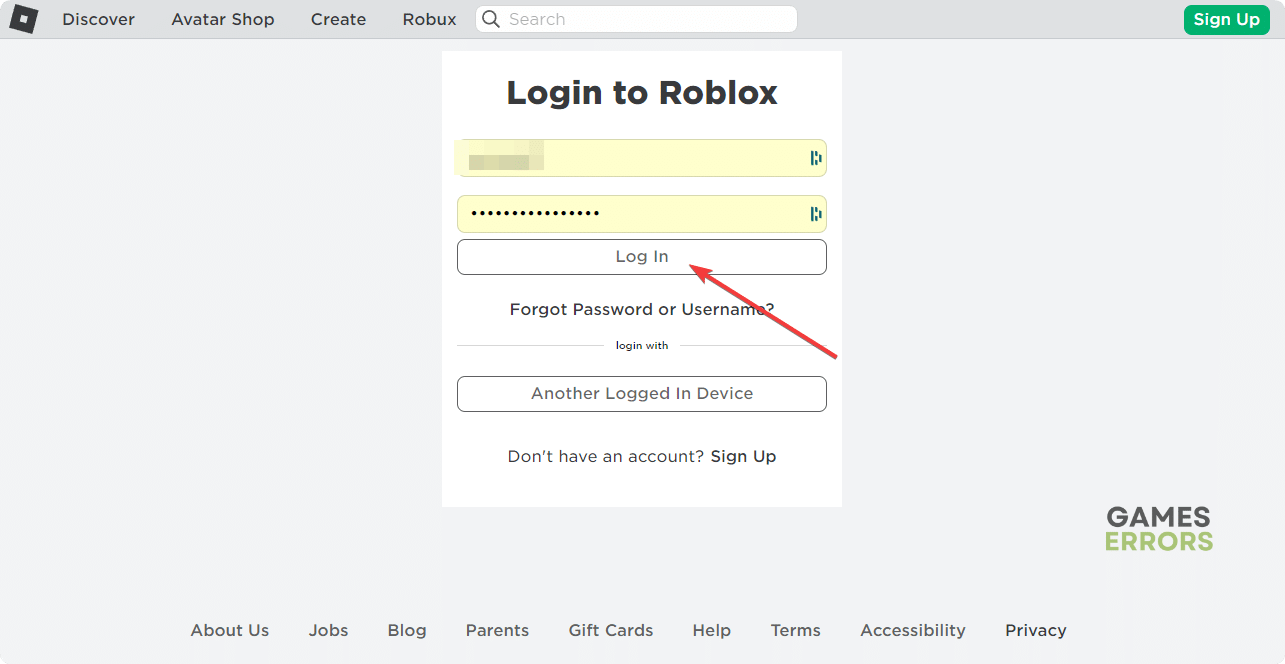The width and height of the screenshot is (1285, 664).
Task: Open About Us footer link
Action: coord(230,630)
